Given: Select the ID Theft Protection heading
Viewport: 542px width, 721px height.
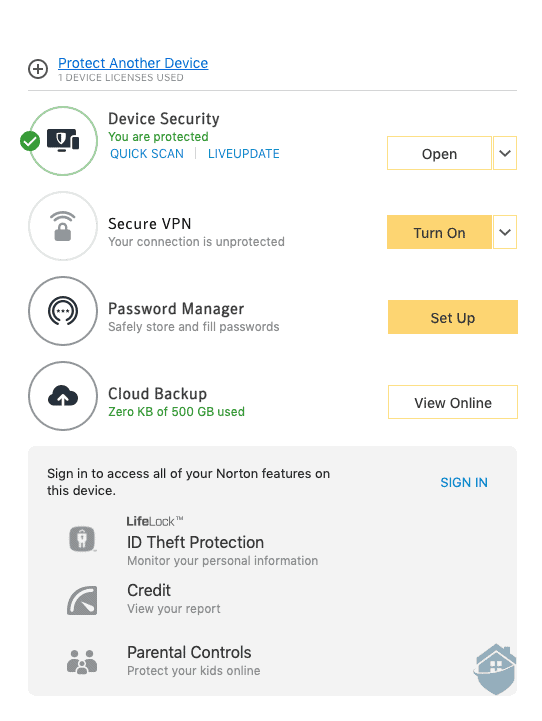Looking at the screenshot, I should point(195,542).
